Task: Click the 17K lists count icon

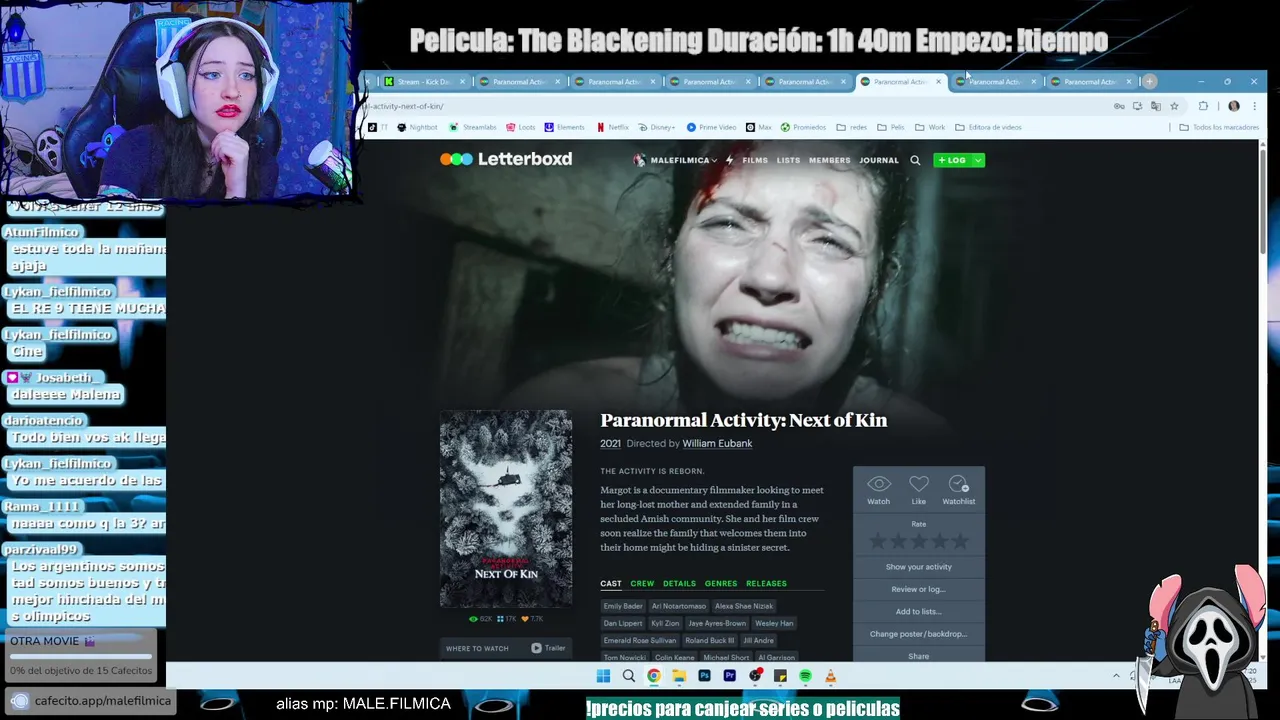Action: (506, 619)
